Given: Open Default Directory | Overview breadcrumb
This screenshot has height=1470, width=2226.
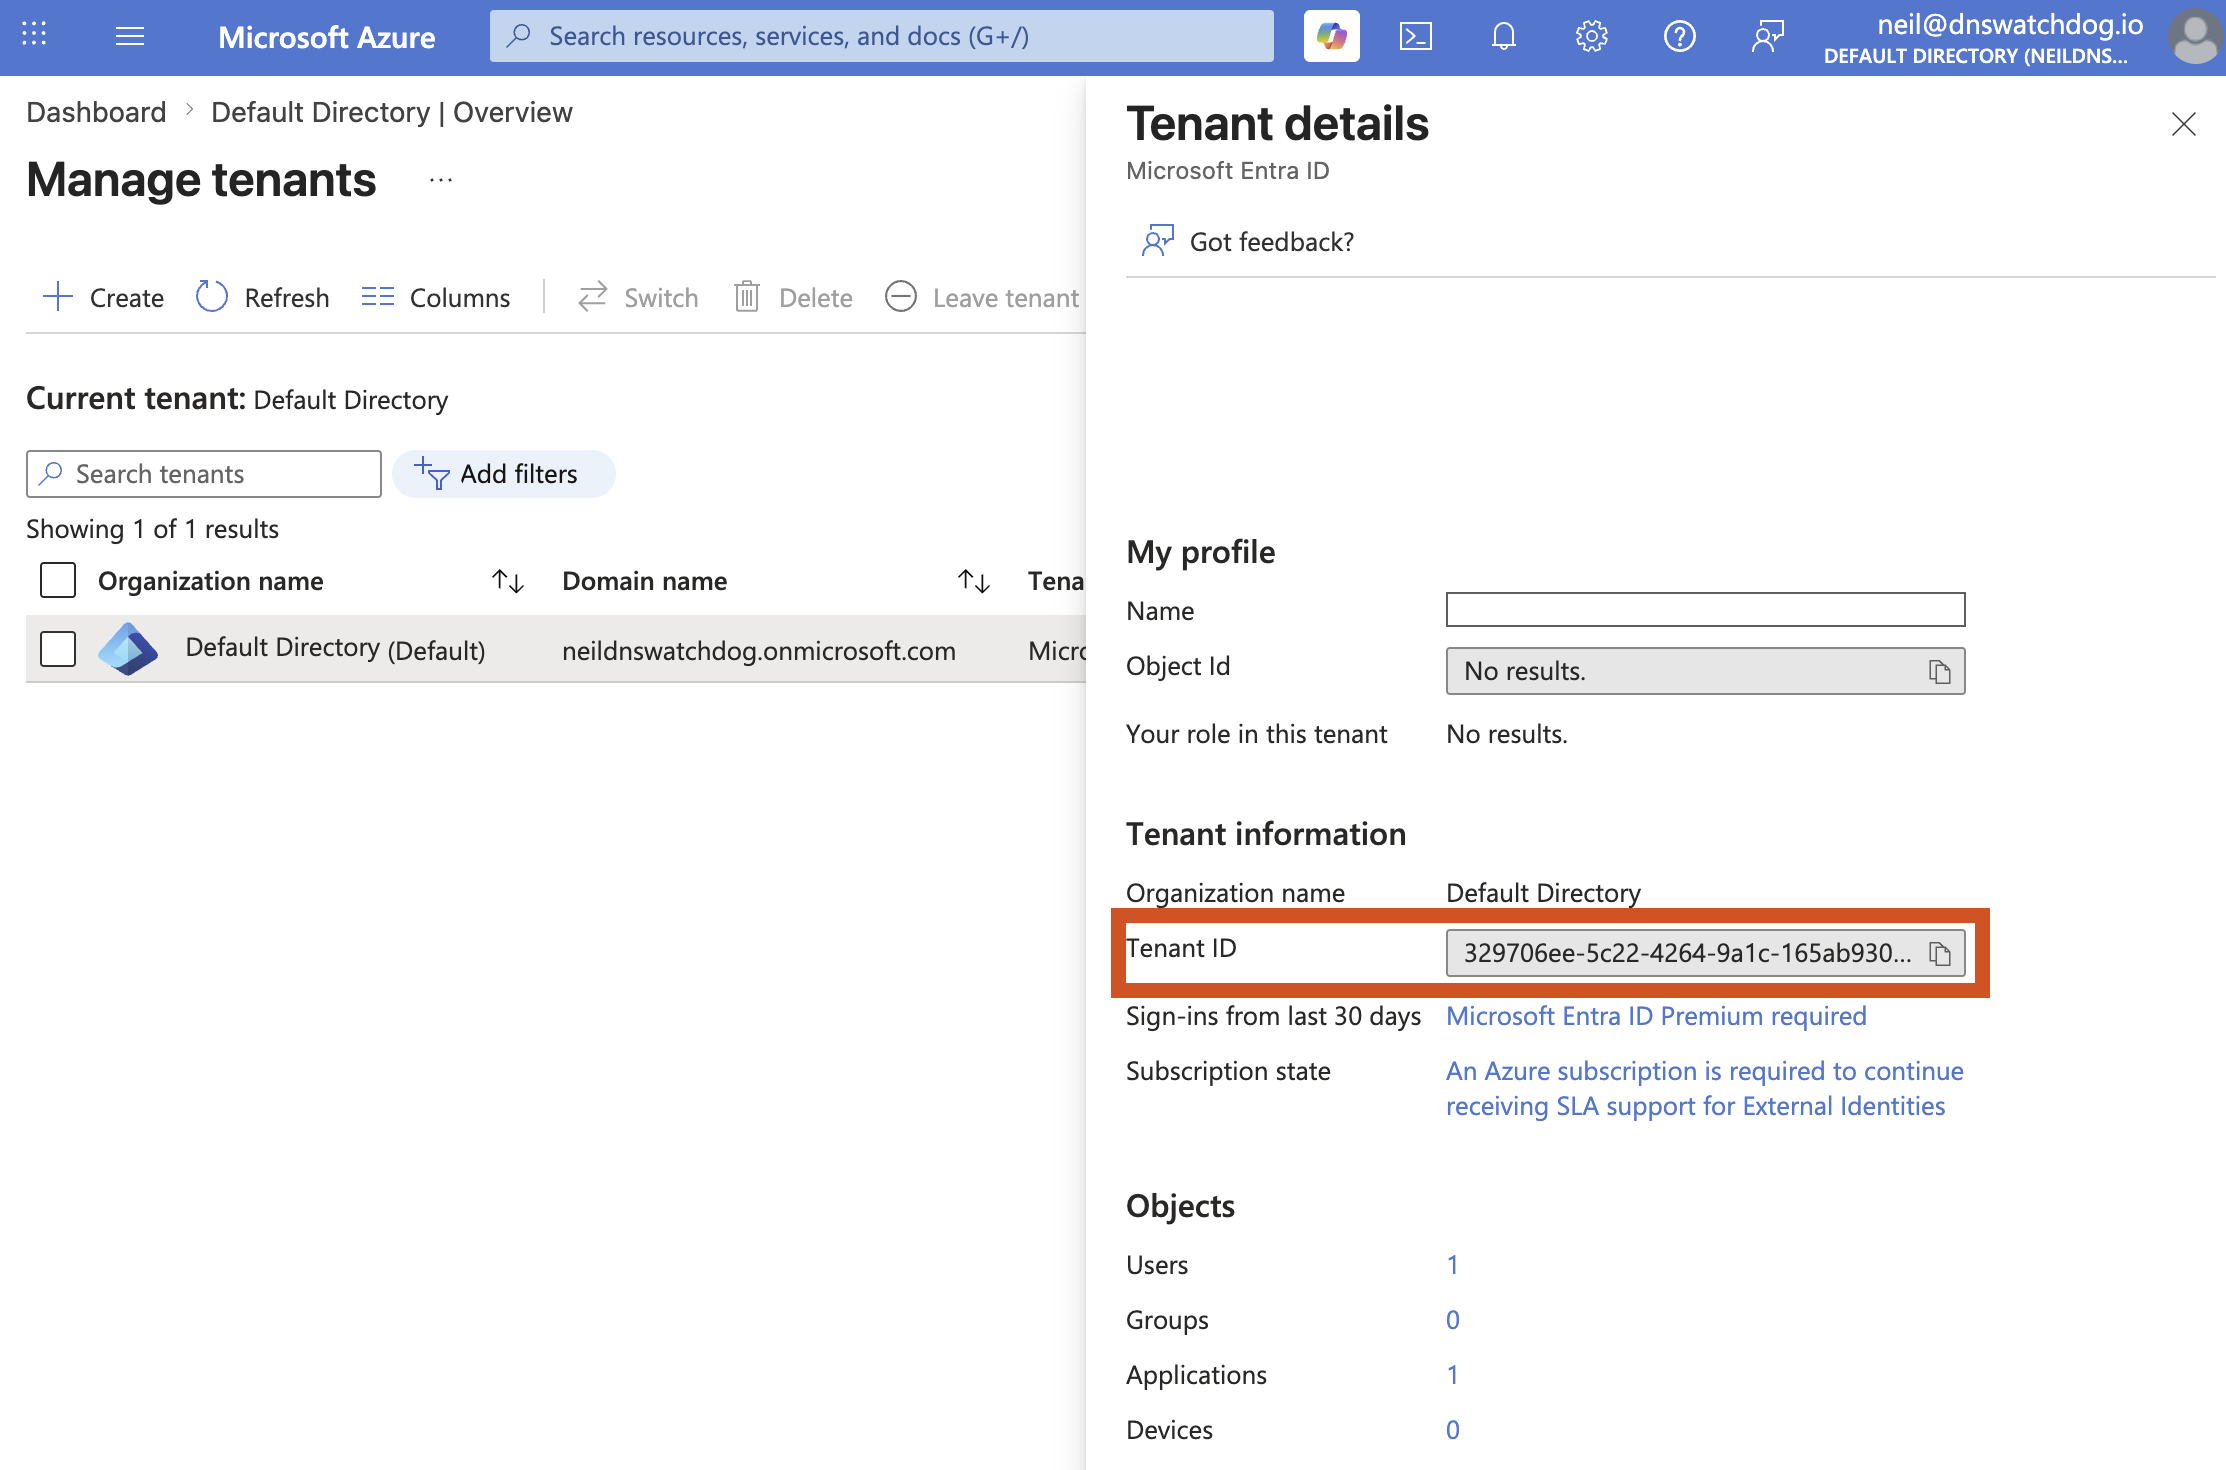Looking at the screenshot, I should (x=392, y=112).
